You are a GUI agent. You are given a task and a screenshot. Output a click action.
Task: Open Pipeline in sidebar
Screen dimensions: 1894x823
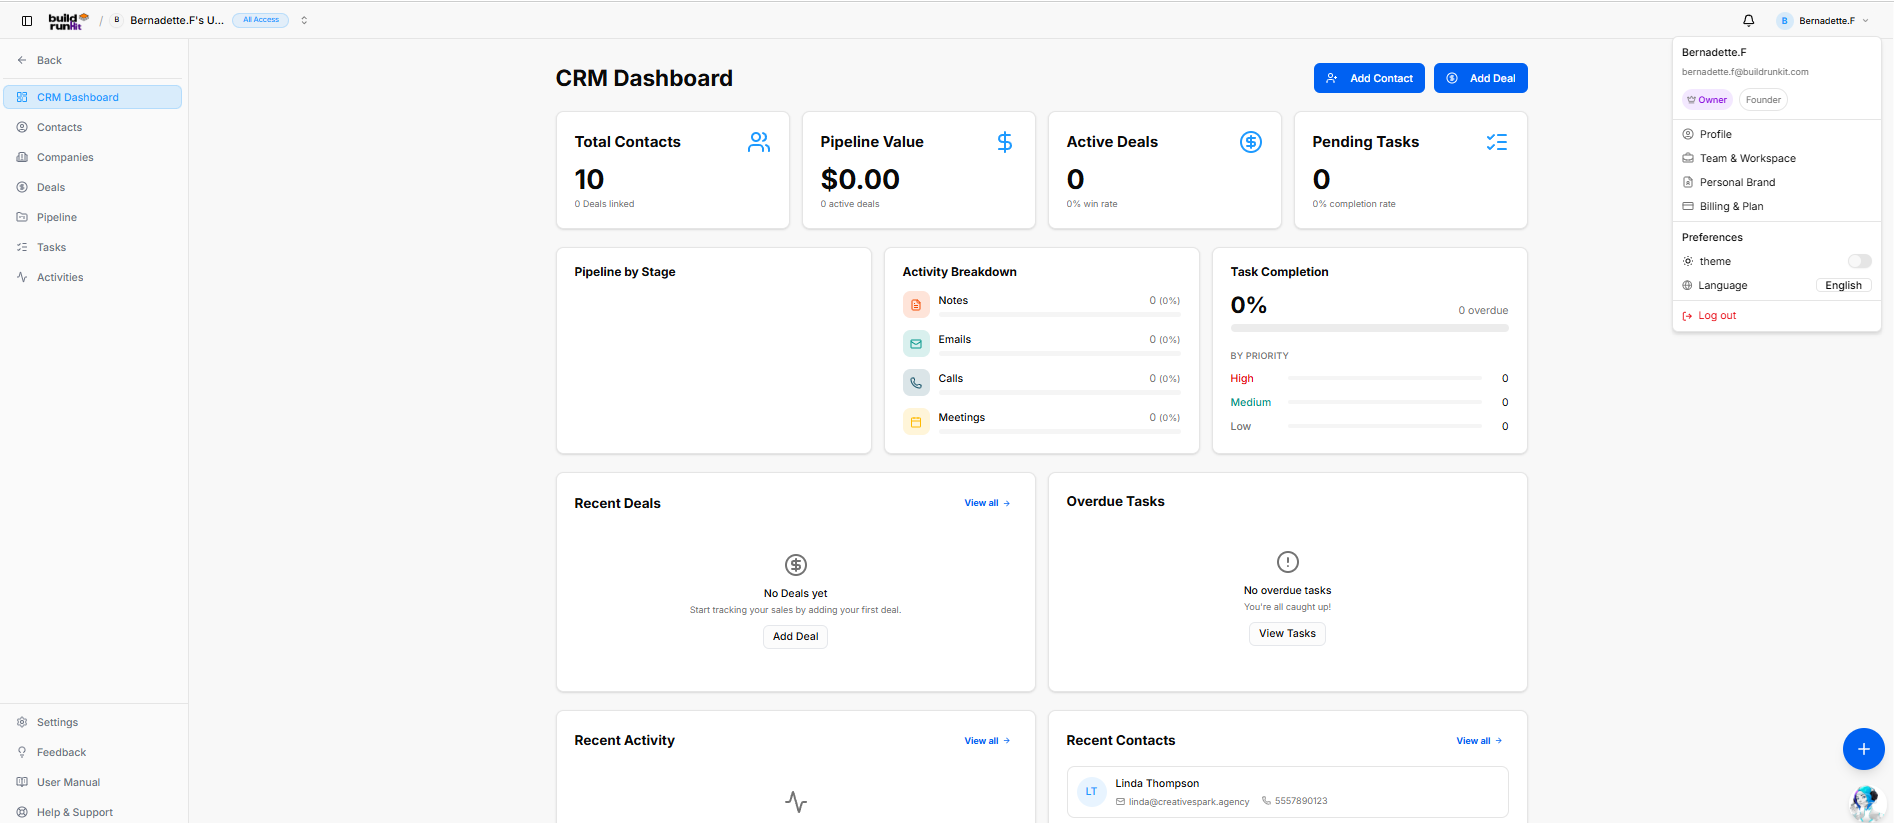pyautogui.click(x=93, y=217)
